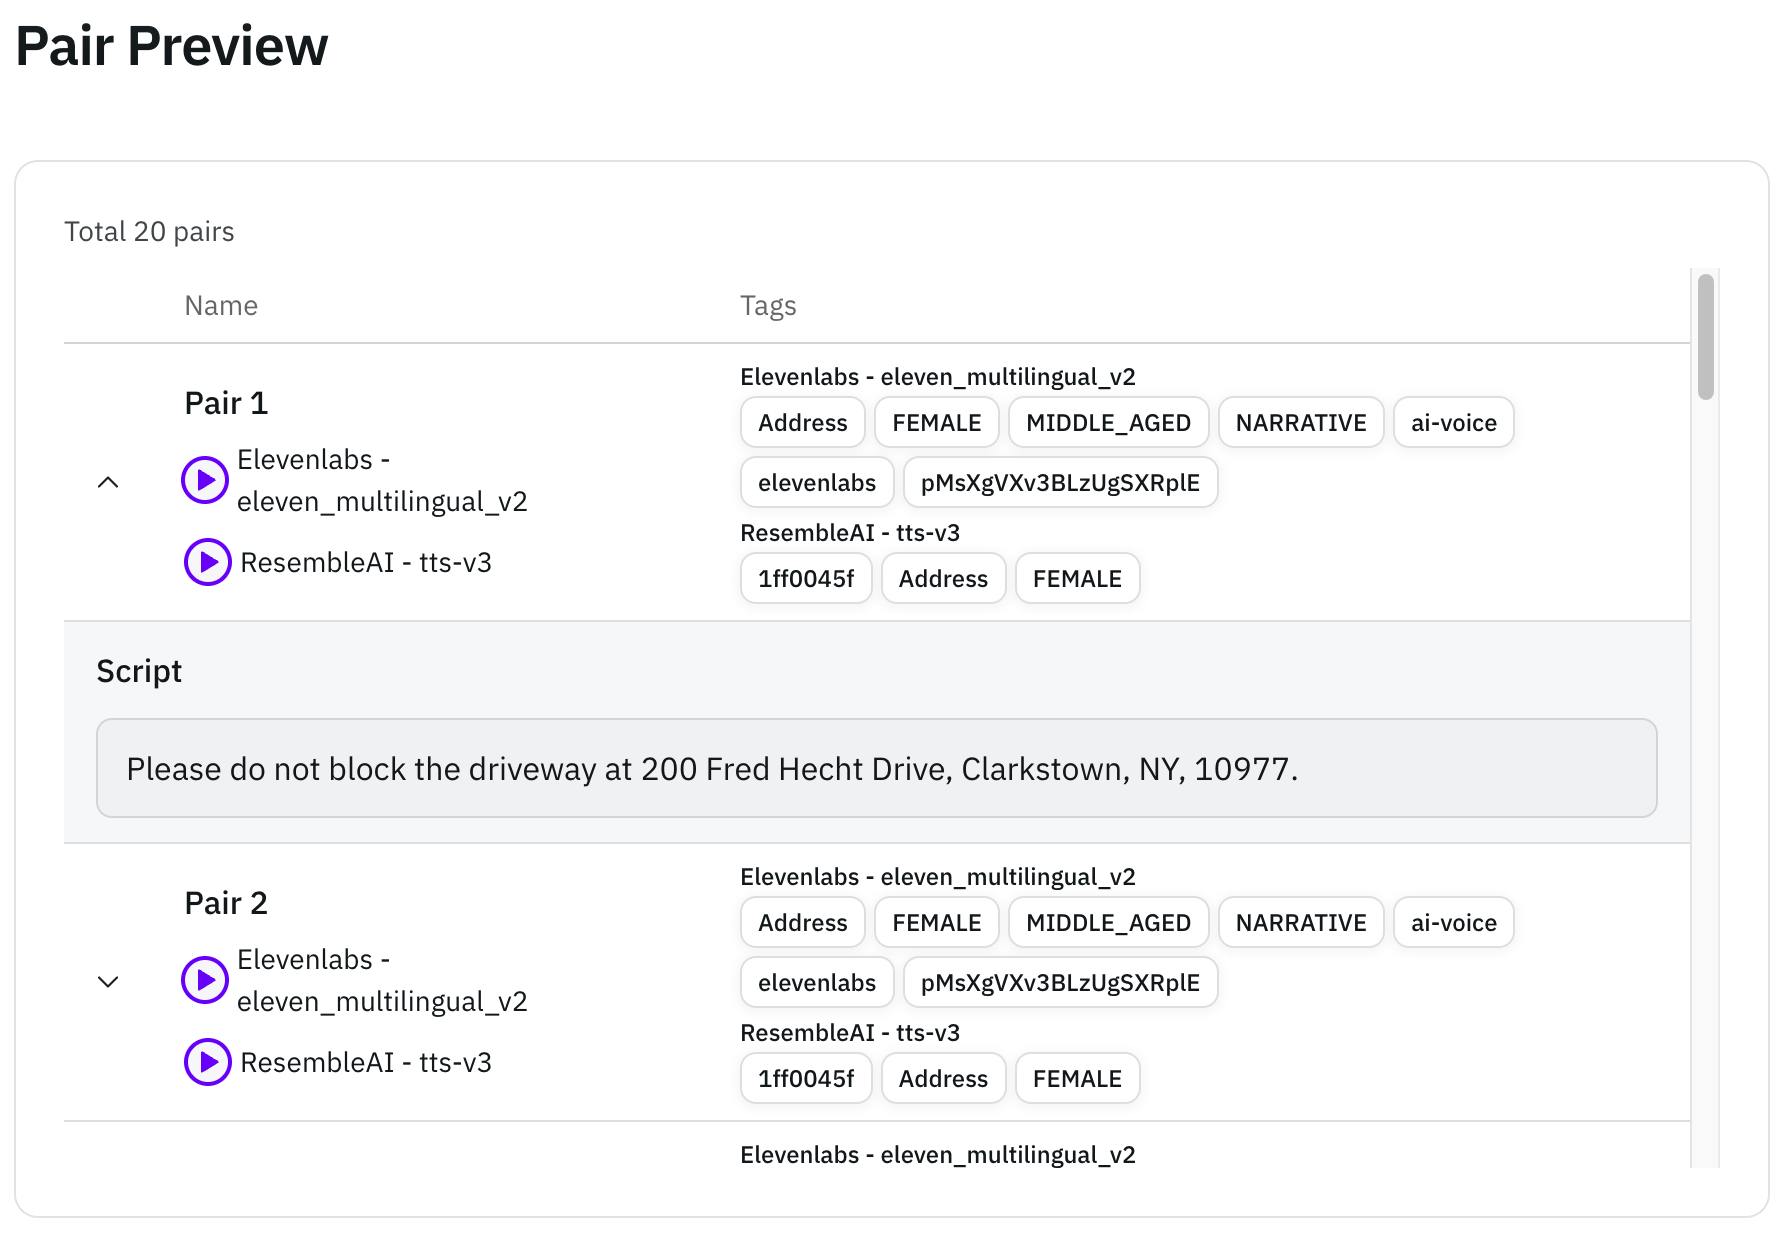This screenshot has width=1782, height=1240.
Task: Click Pair 2 ResembleAI 'Address' tag
Action: tap(943, 1078)
